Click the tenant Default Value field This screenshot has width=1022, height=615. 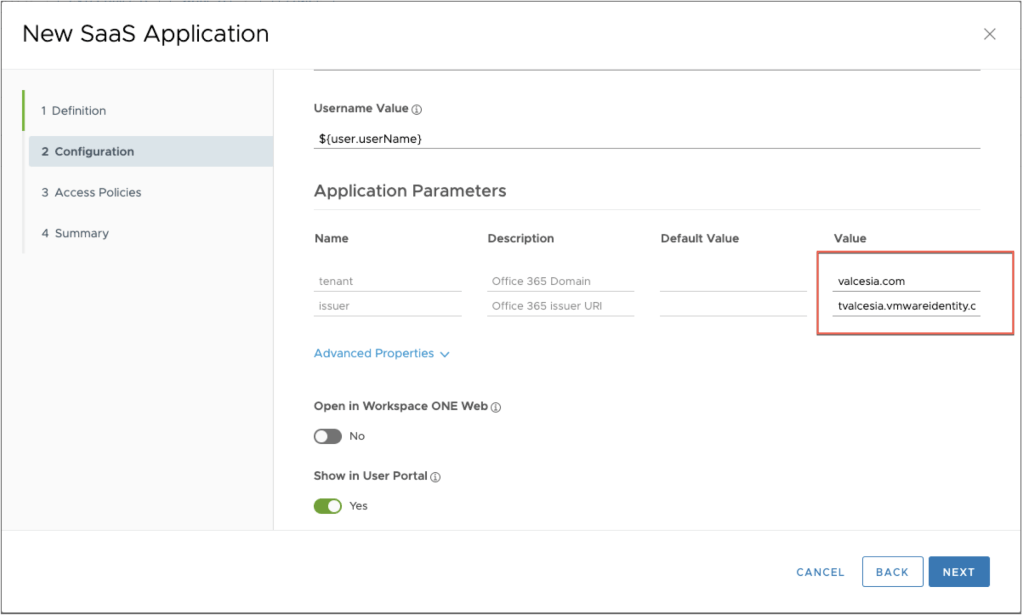[733, 281]
